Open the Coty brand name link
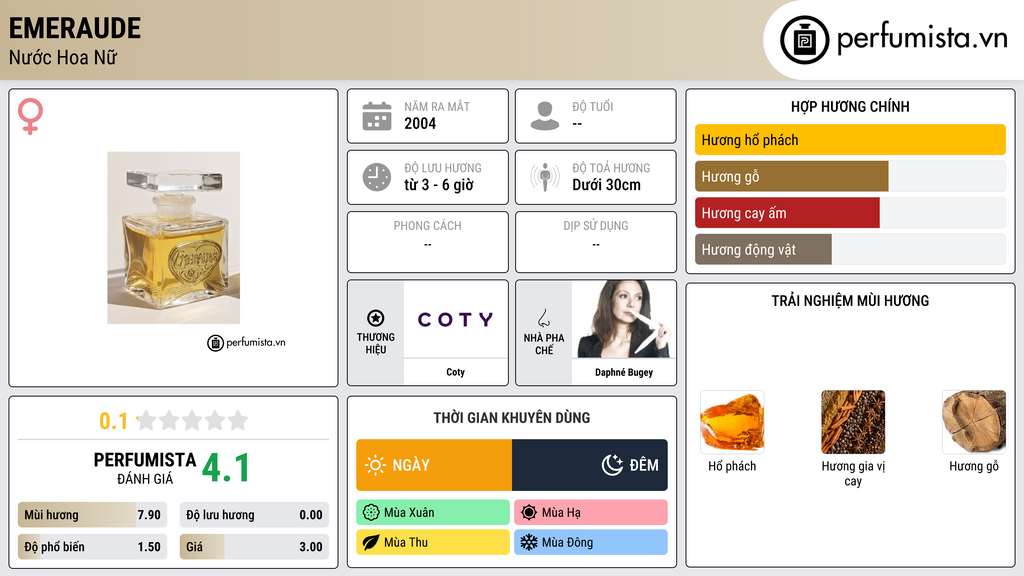This screenshot has height=576, width=1024. pos(456,372)
